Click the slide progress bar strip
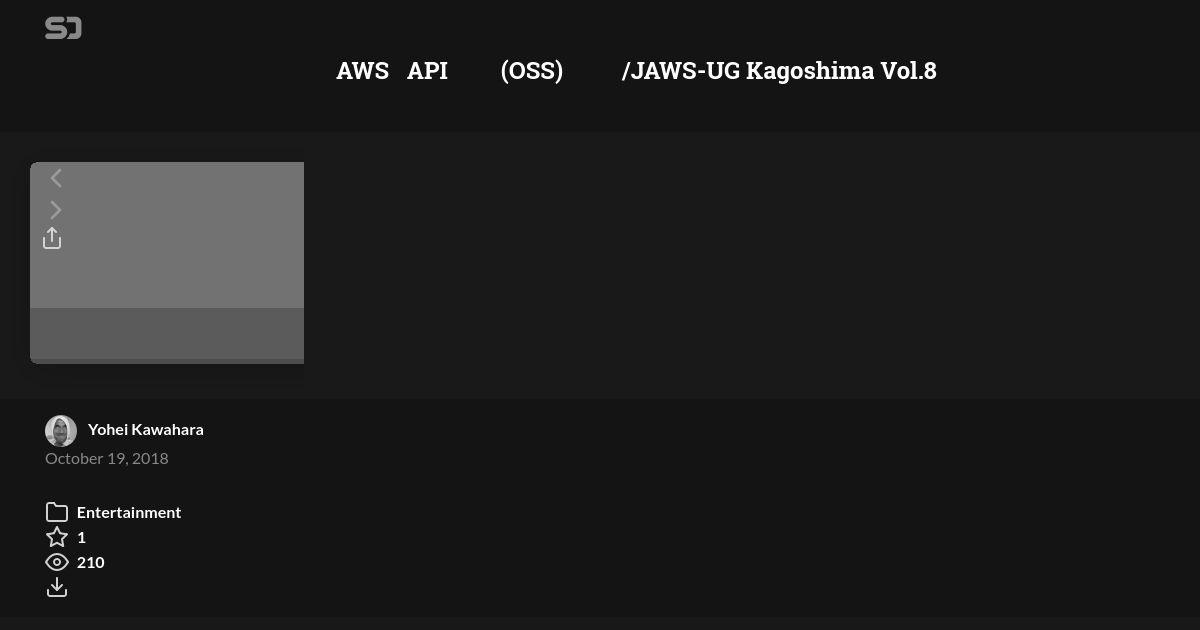The width and height of the screenshot is (1200, 630). (x=167, y=361)
